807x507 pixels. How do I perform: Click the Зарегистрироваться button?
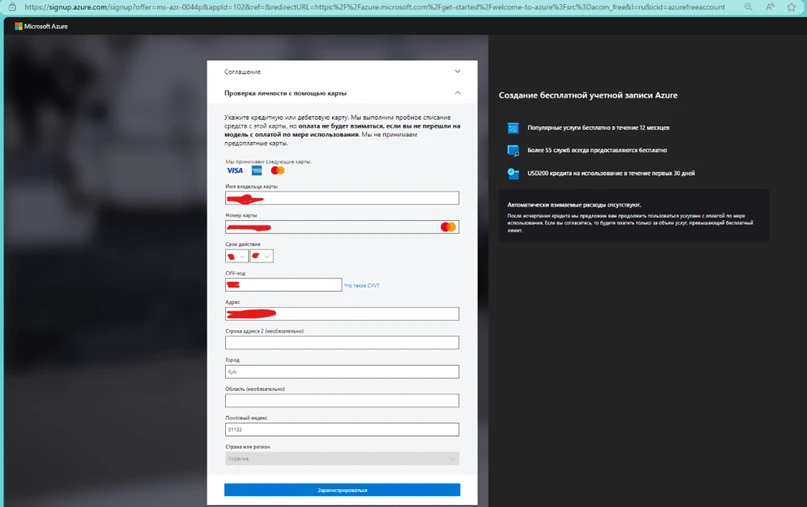[x=342, y=490]
